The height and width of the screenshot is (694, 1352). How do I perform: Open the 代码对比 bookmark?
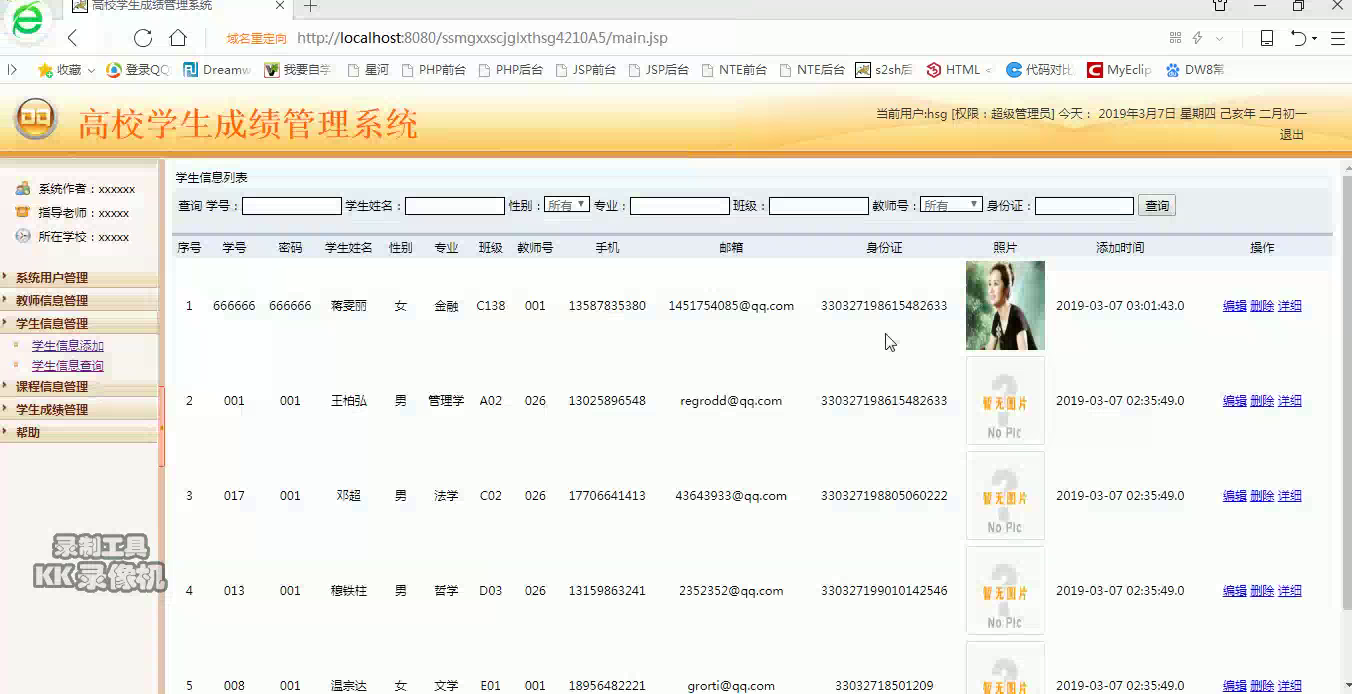(x=1040, y=70)
